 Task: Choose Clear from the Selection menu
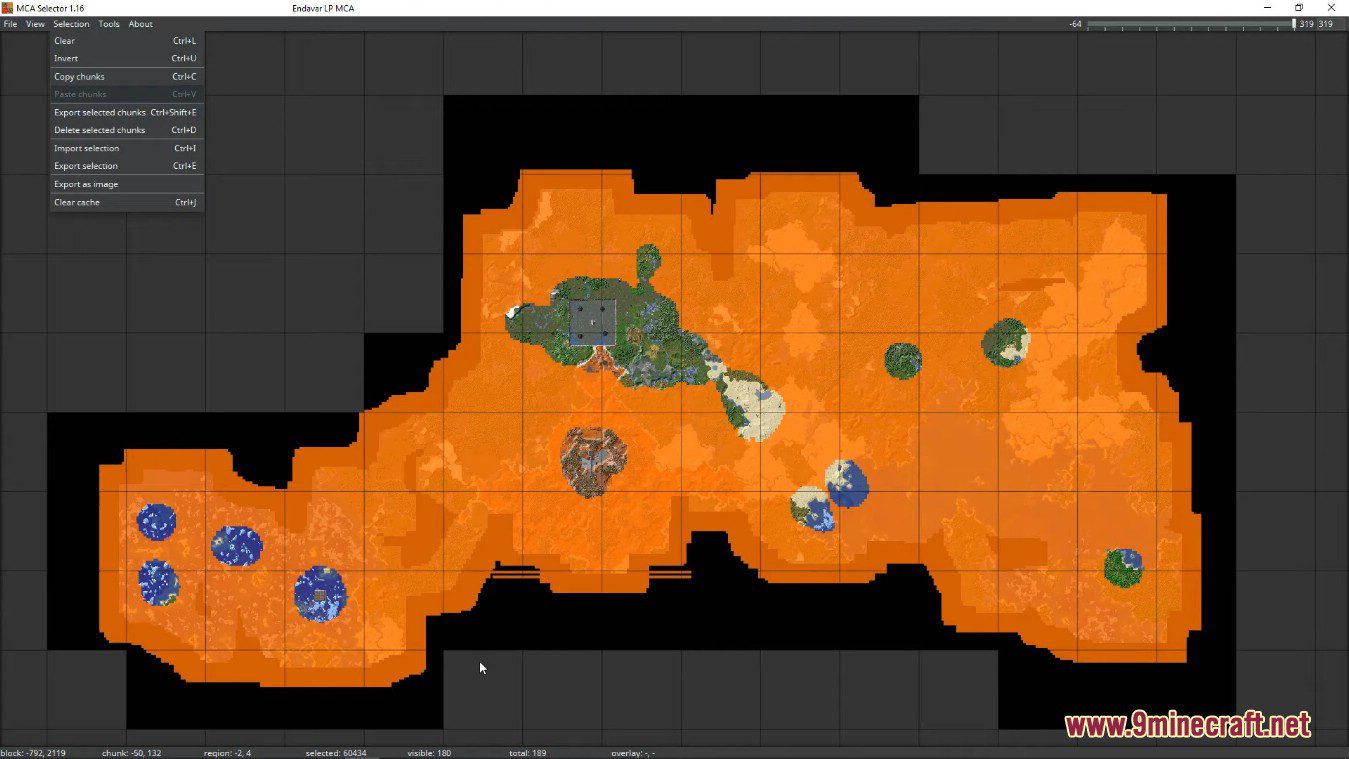pyautogui.click(x=64, y=40)
